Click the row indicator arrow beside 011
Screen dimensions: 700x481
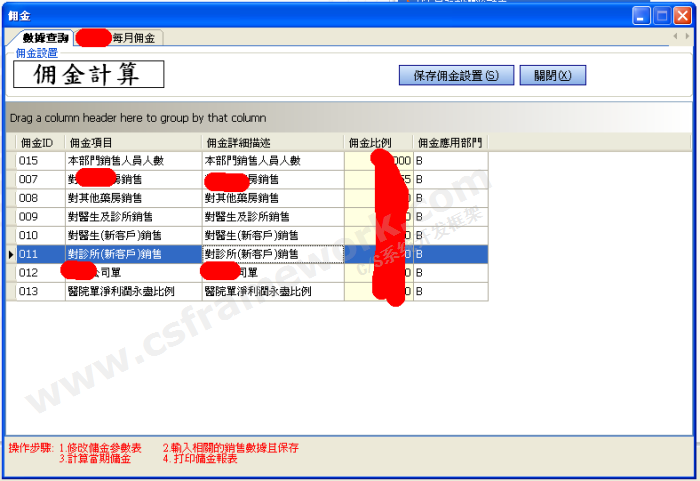pyautogui.click(x=10, y=255)
